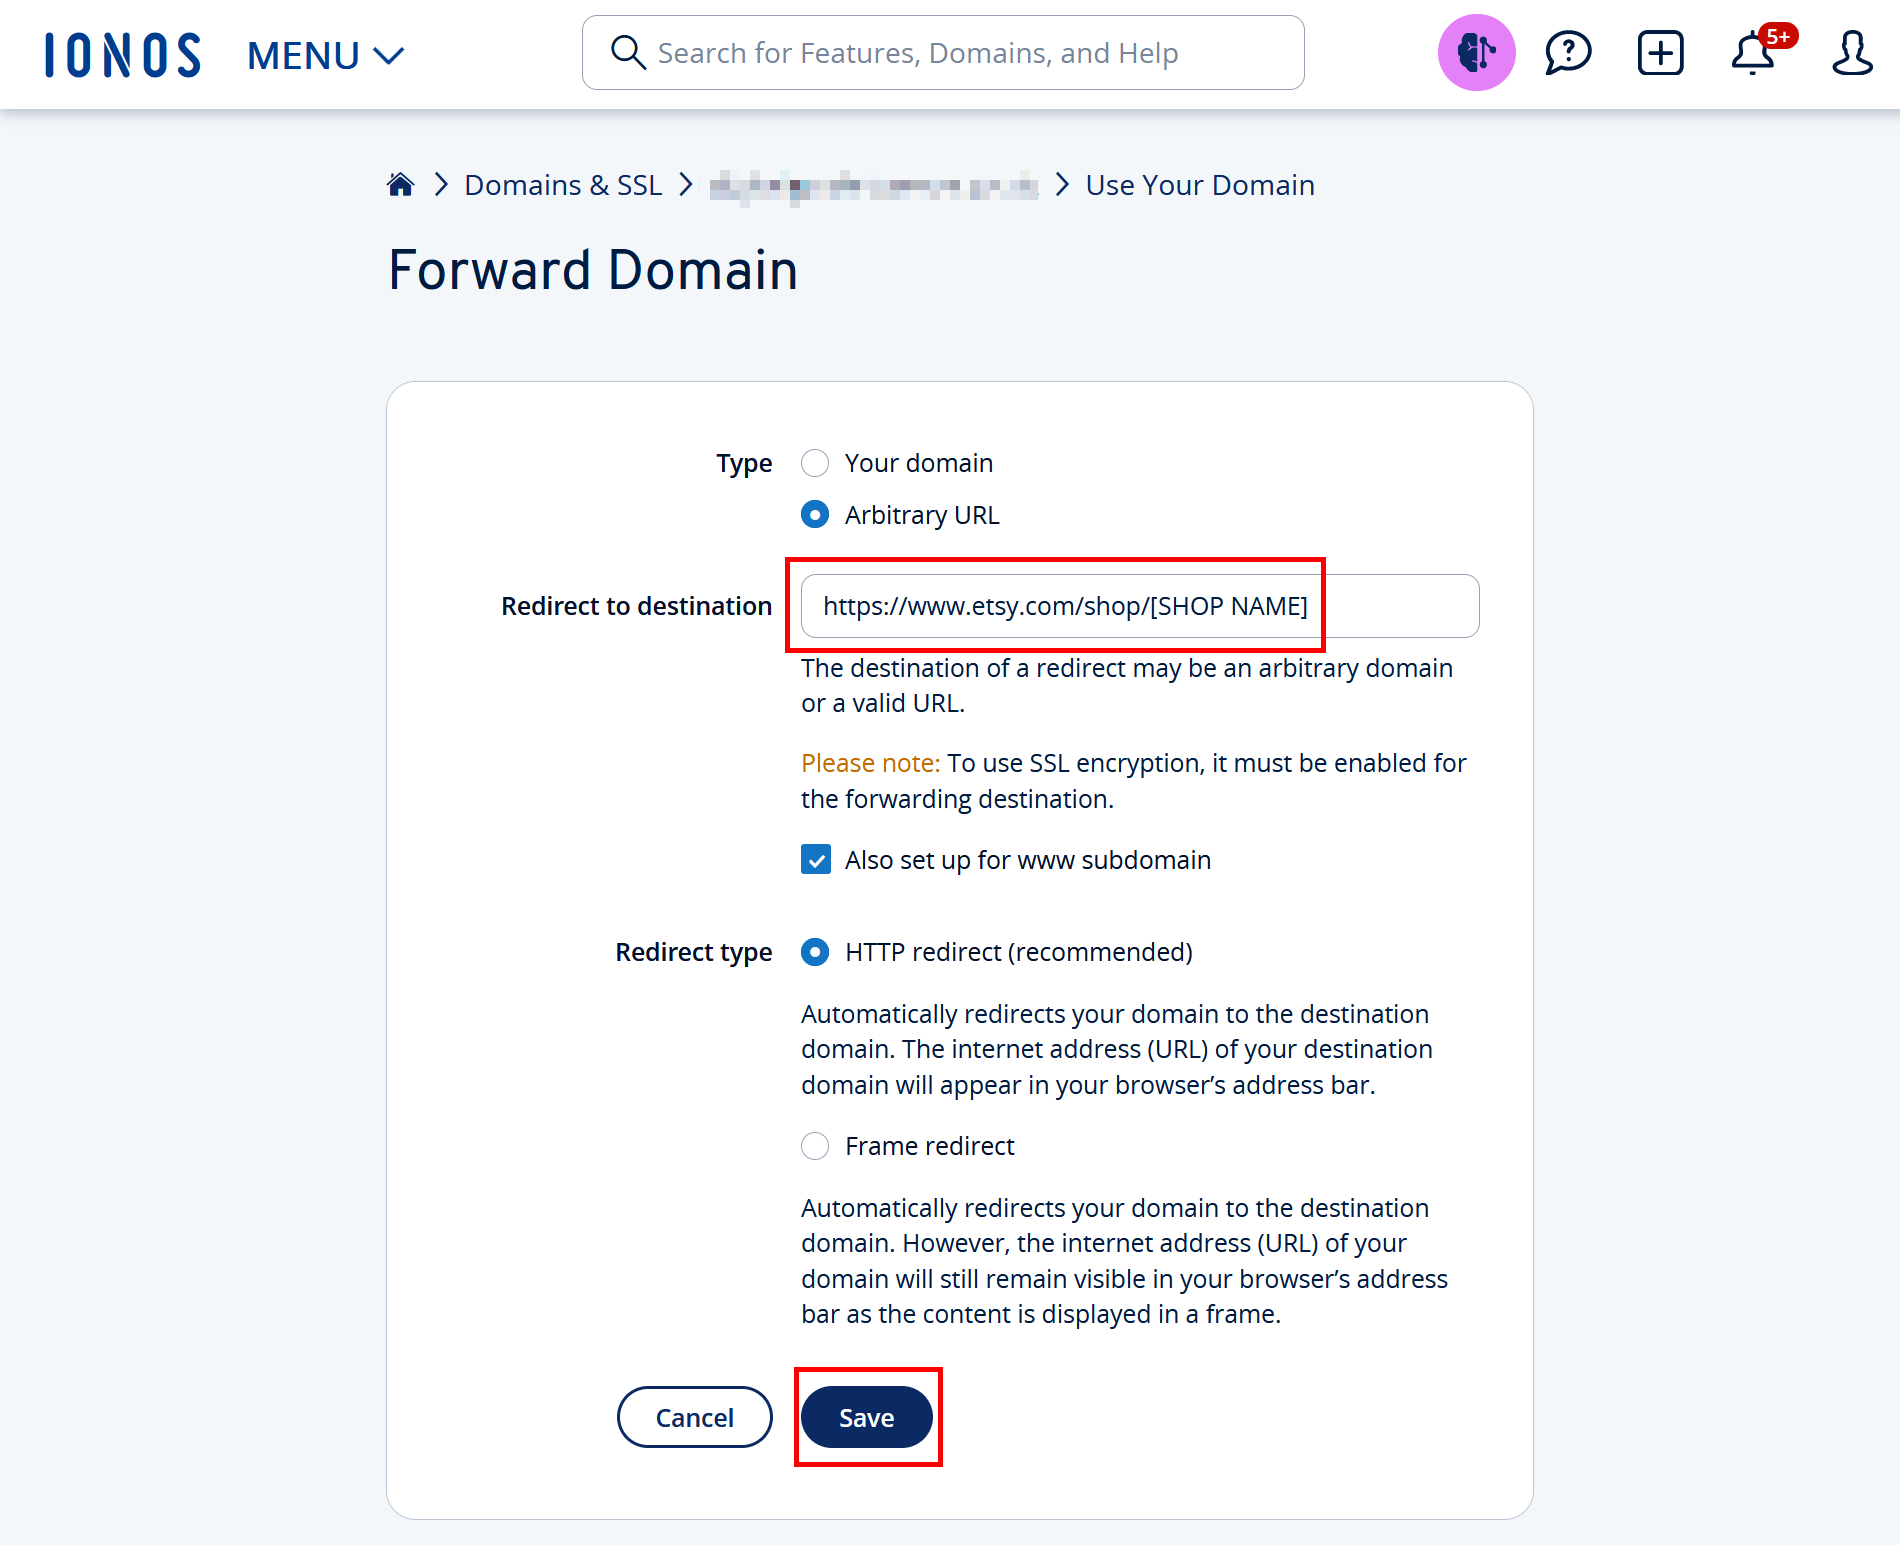Screen dimensions: 1900x1545
Task: Go to the home breadcrumb icon
Action: click(401, 184)
